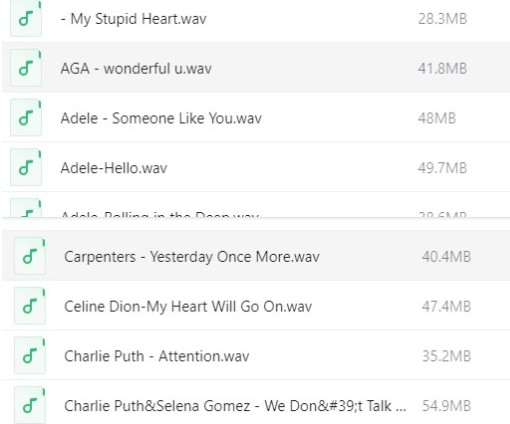This screenshot has width=510, height=424.
Task: Select the audio icon next to Adele-Hello.wav
Action: (26, 167)
